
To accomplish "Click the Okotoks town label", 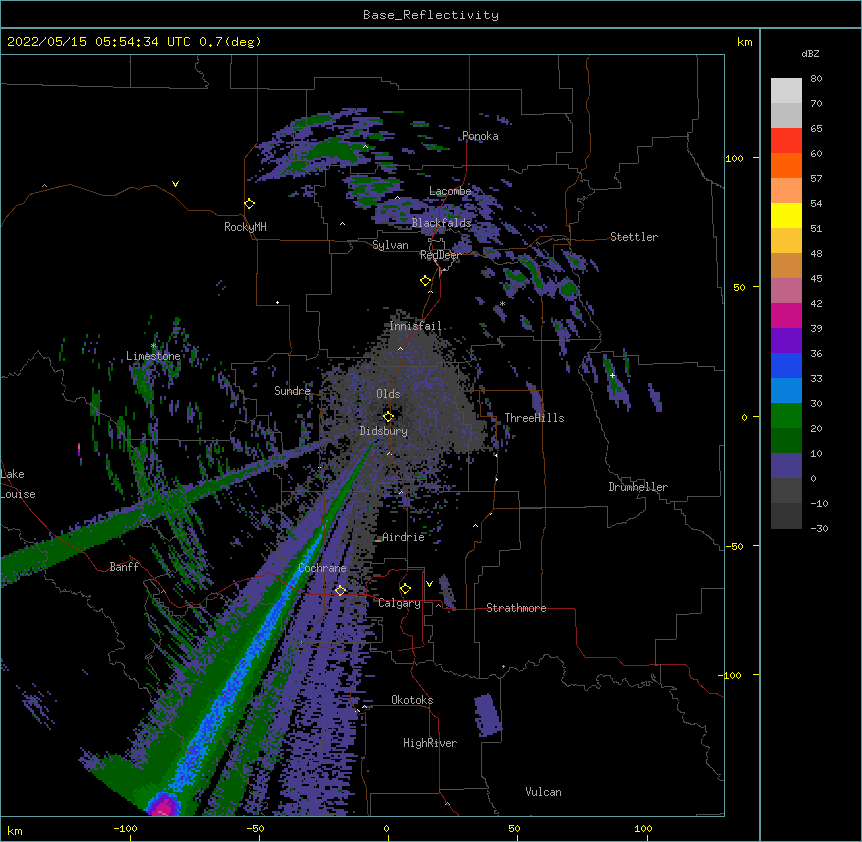I will tap(412, 700).
